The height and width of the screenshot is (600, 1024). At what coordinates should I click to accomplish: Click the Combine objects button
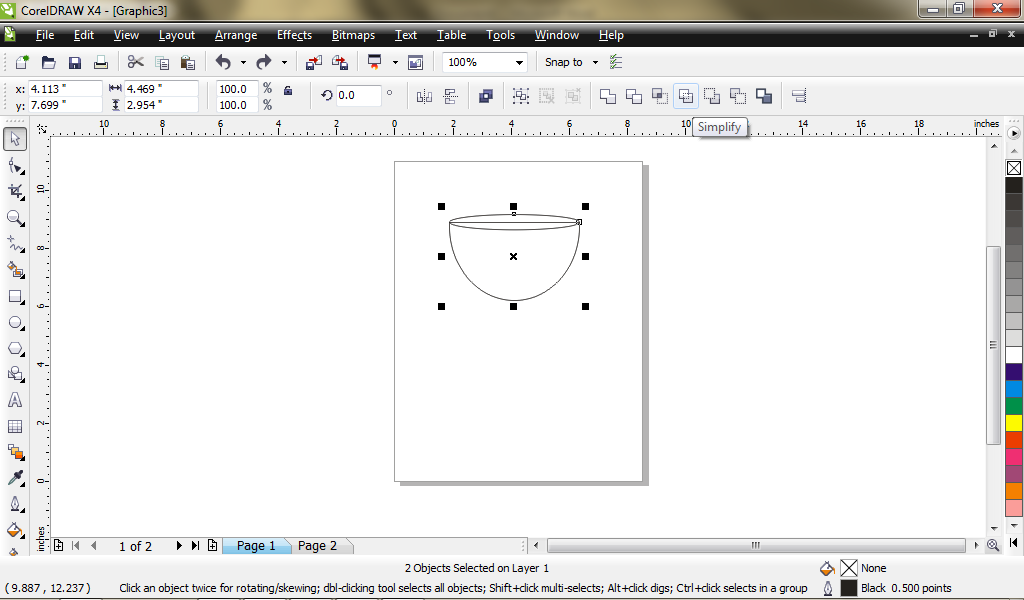[x=486, y=96]
